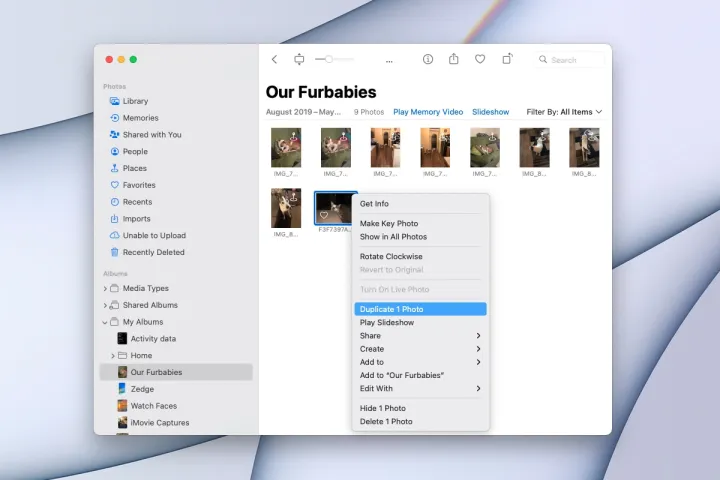The height and width of the screenshot is (480, 720).
Task: Choose Make Key Photo
Action: [420, 223]
